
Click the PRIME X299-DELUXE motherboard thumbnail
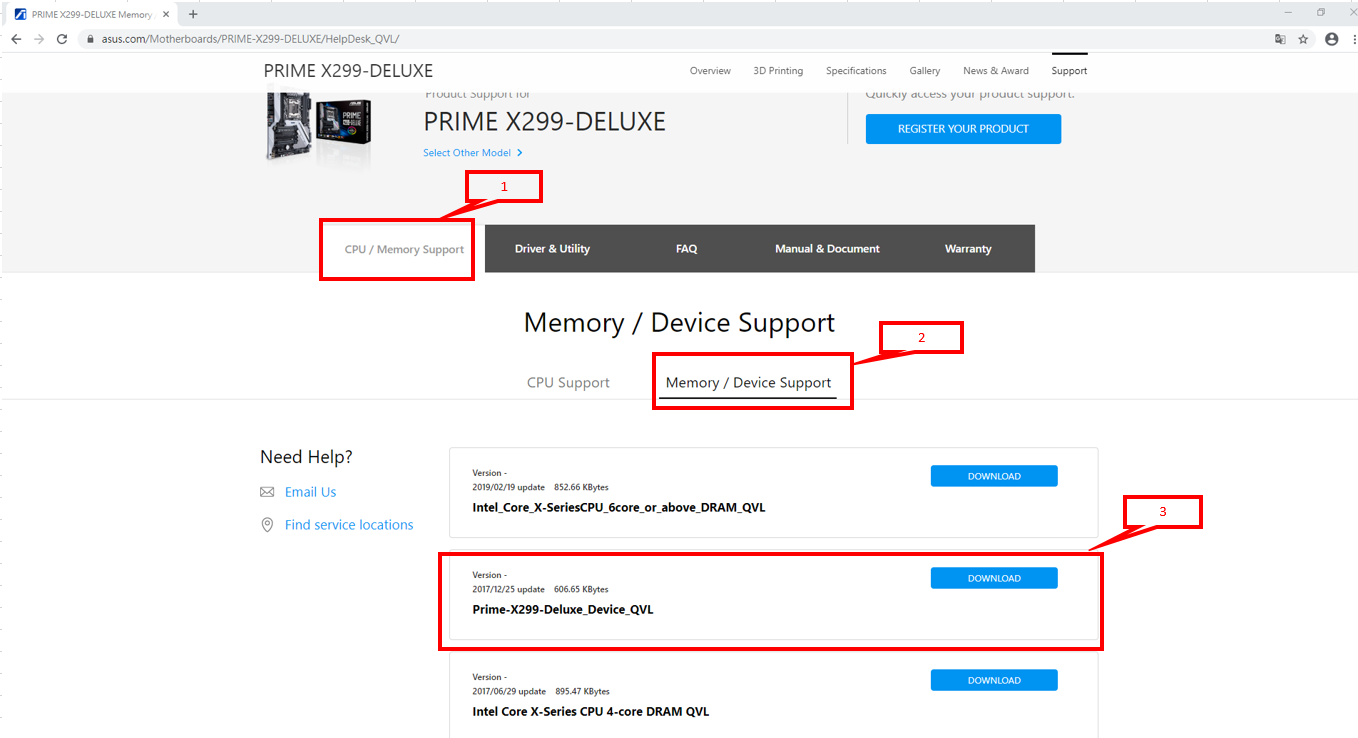tap(319, 128)
